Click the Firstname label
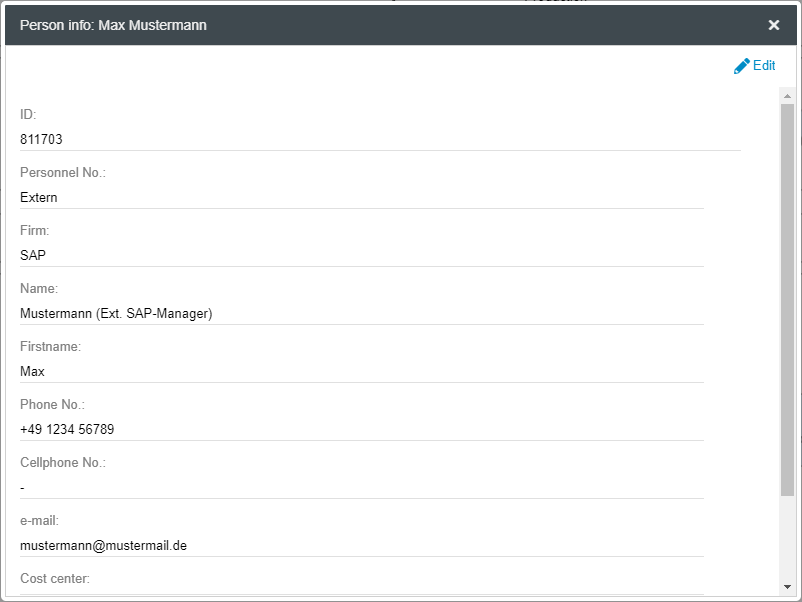The image size is (802, 602). (x=50, y=347)
